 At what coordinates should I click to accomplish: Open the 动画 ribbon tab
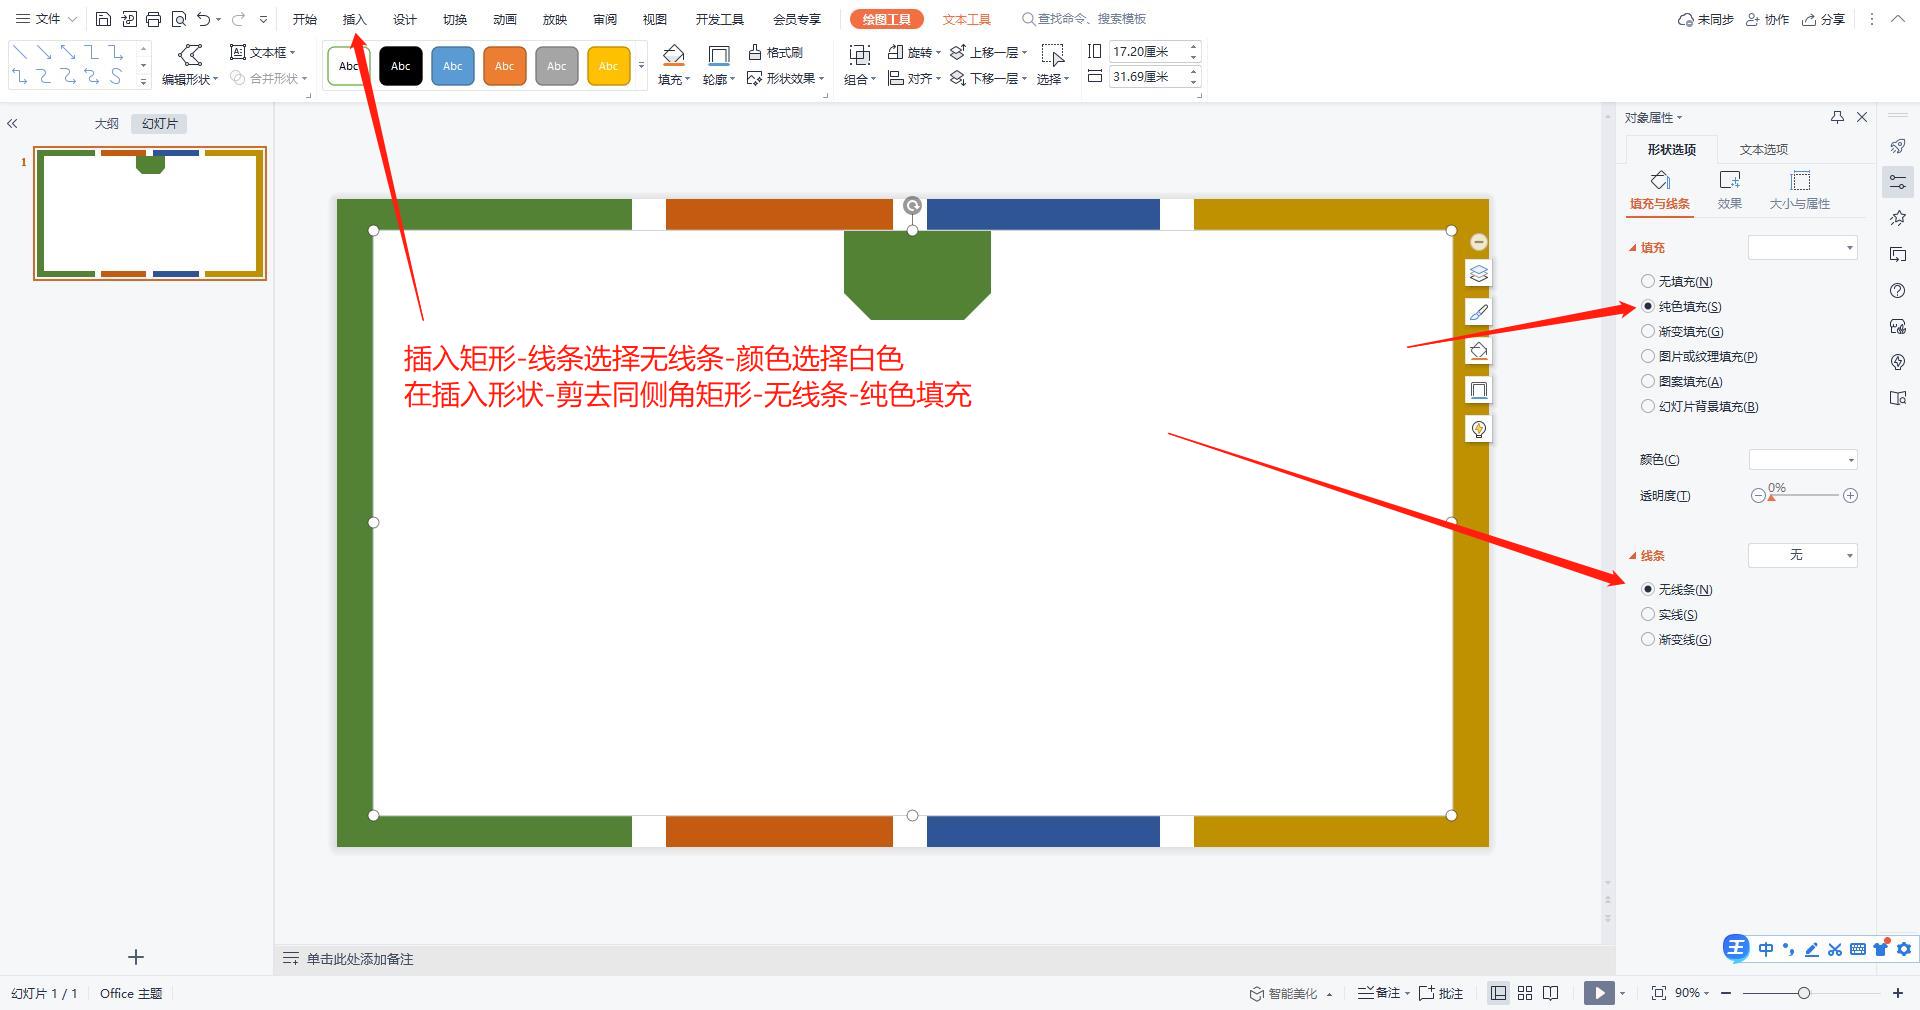(505, 19)
